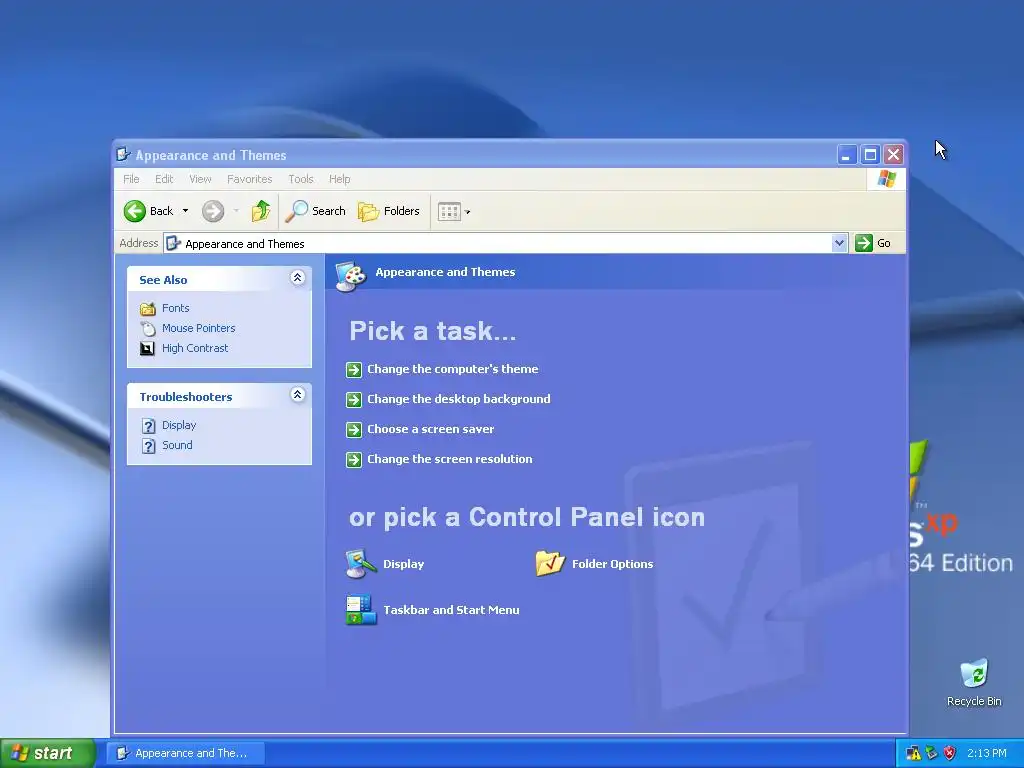Click the security shield tray icon
Screen dimensions: 1024x768
click(950, 753)
